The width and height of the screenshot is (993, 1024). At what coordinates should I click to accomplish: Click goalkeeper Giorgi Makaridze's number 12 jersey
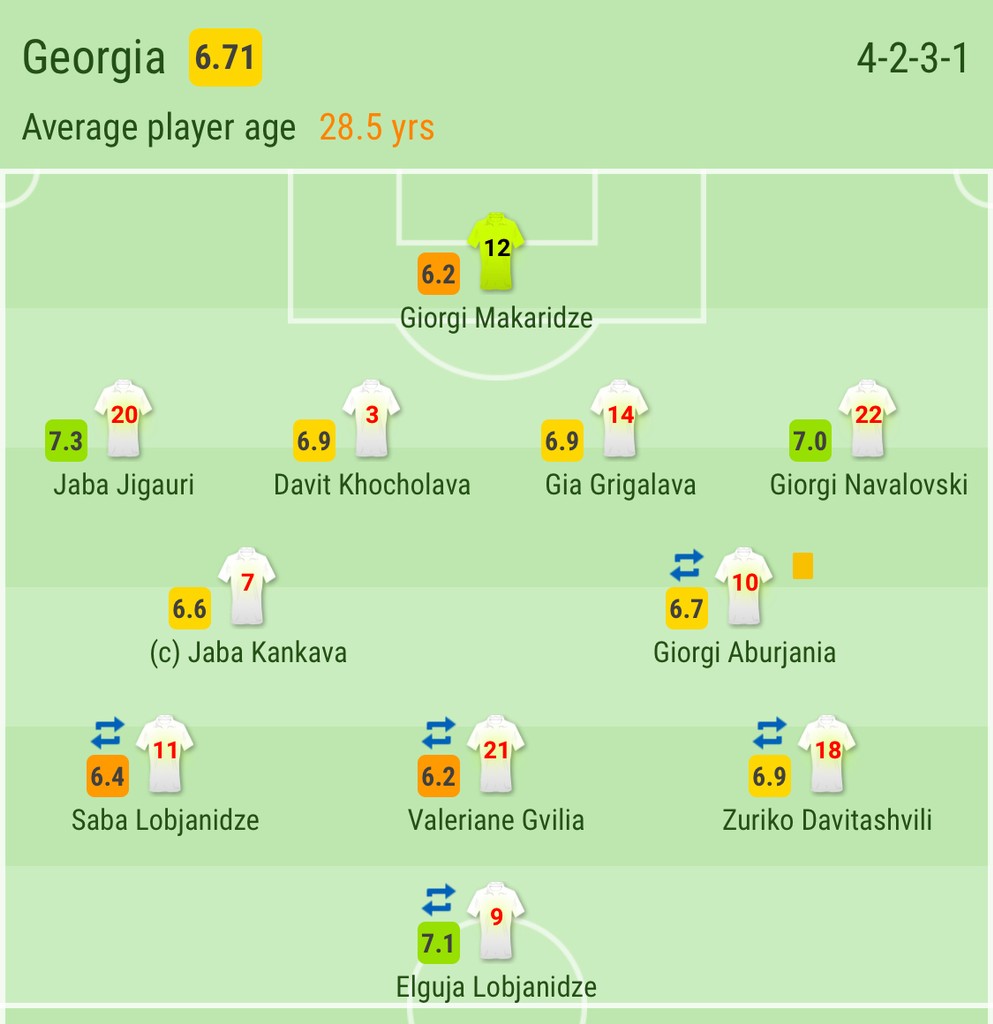click(496, 251)
